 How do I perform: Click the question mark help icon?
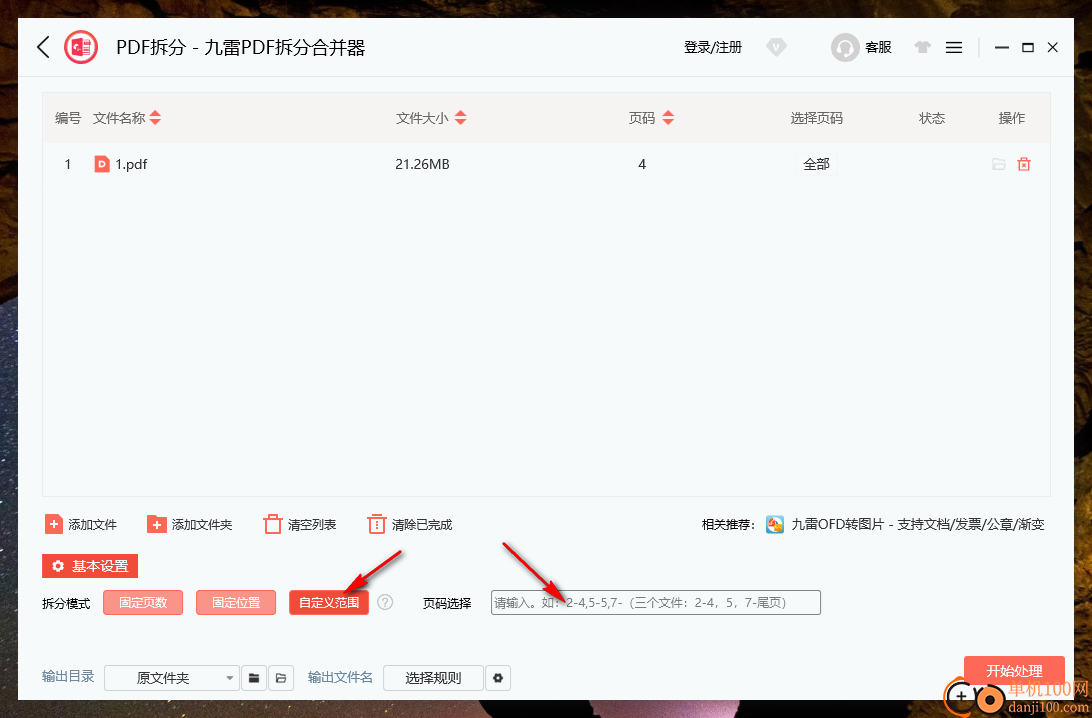[385, 602]
